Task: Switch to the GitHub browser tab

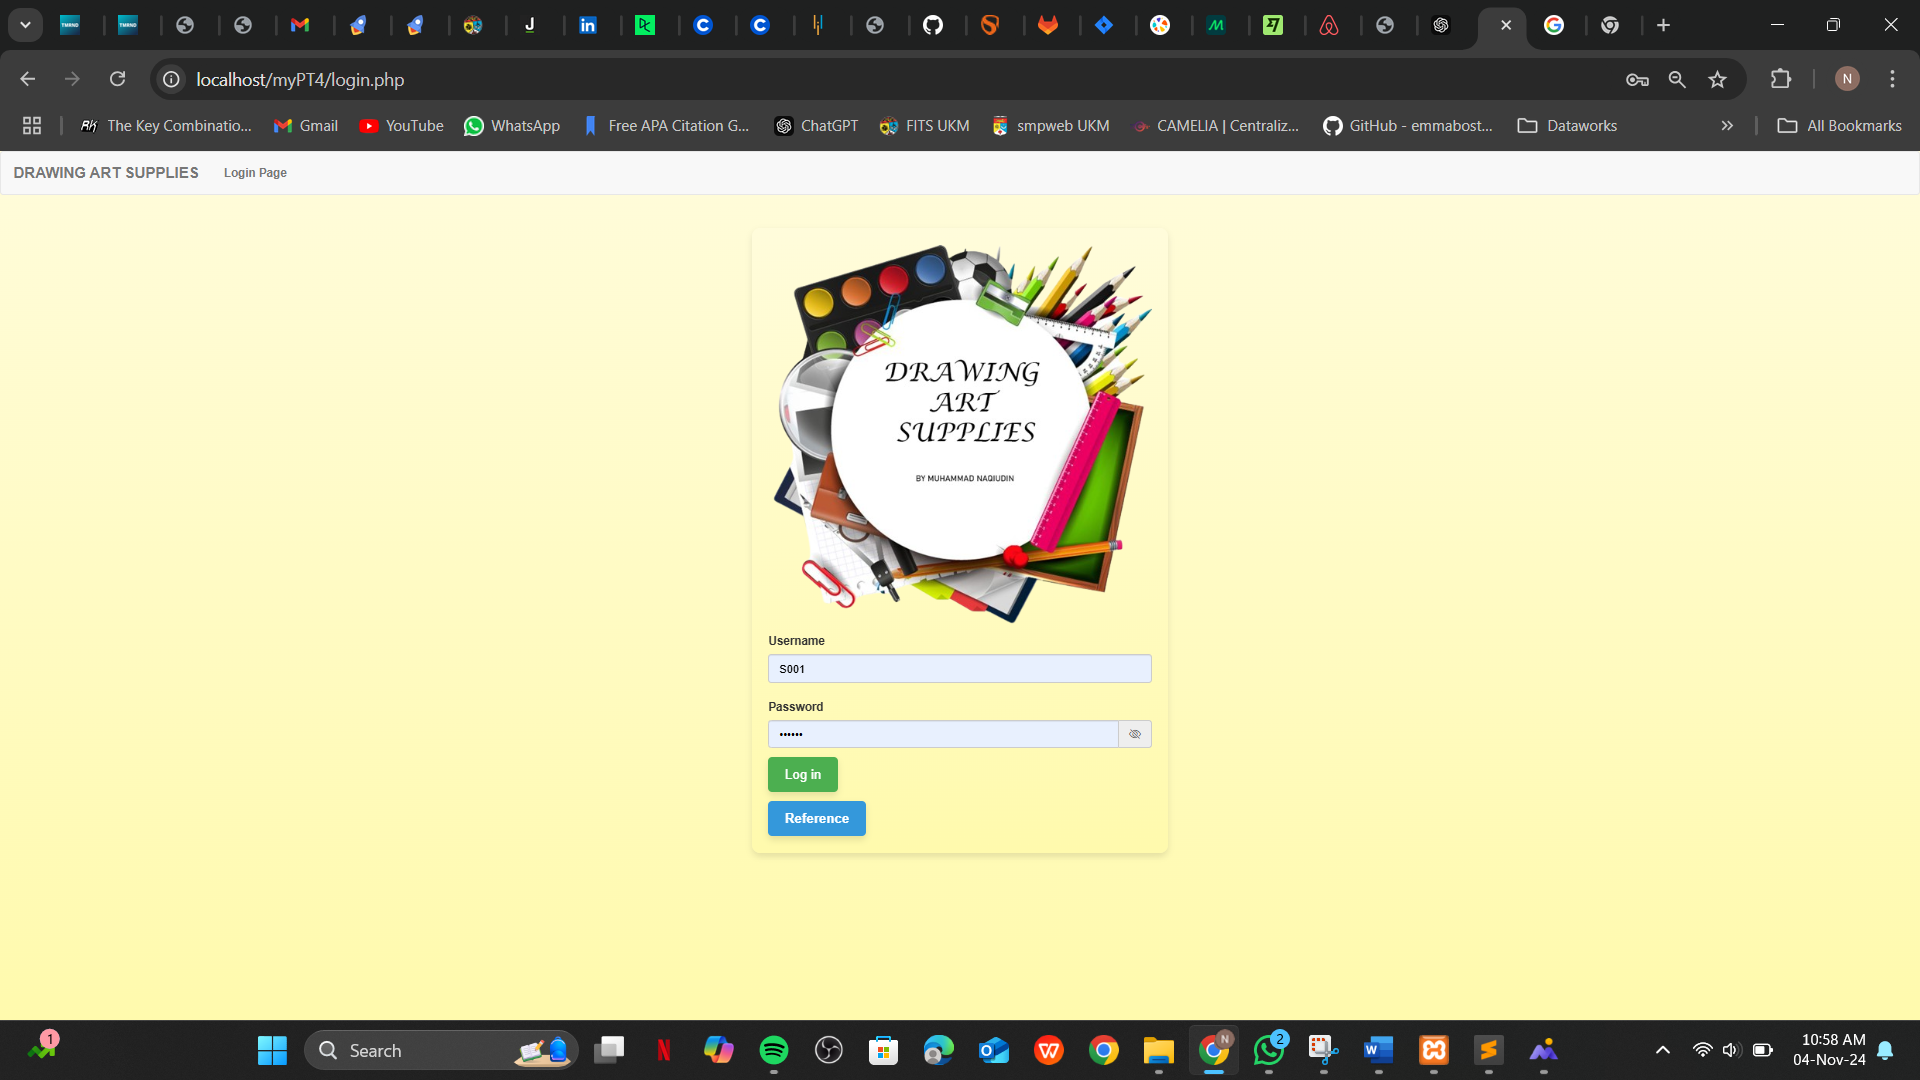Action: click(x=932, y=25)
